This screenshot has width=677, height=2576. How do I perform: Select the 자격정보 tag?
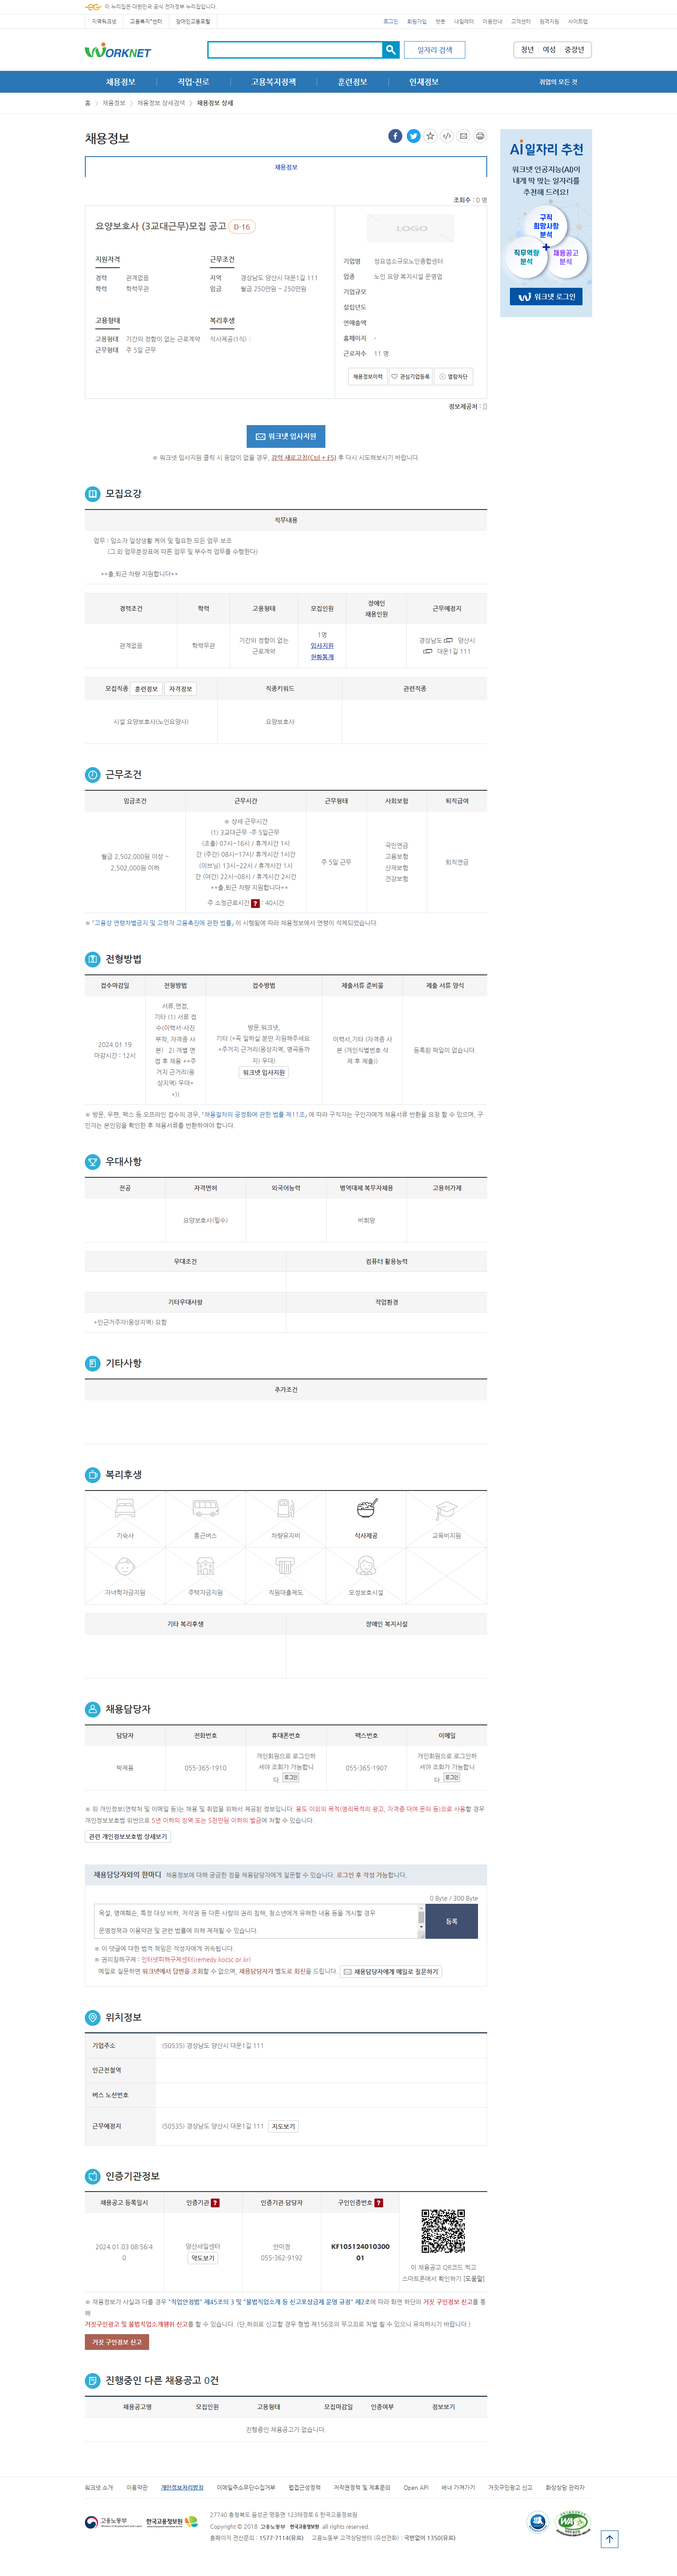(x=181, y=689)
